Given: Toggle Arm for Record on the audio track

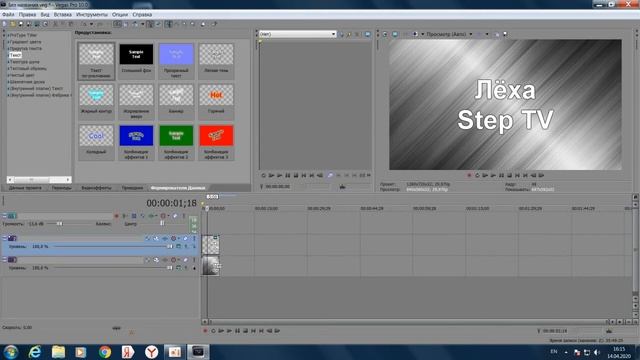Looking at the screenshot, I should click(x=116, y=216).
